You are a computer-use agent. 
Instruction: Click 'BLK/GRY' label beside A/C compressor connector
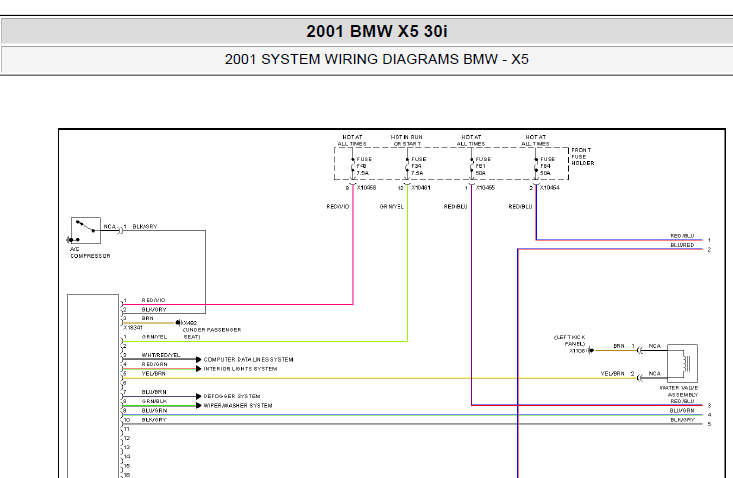145,227
